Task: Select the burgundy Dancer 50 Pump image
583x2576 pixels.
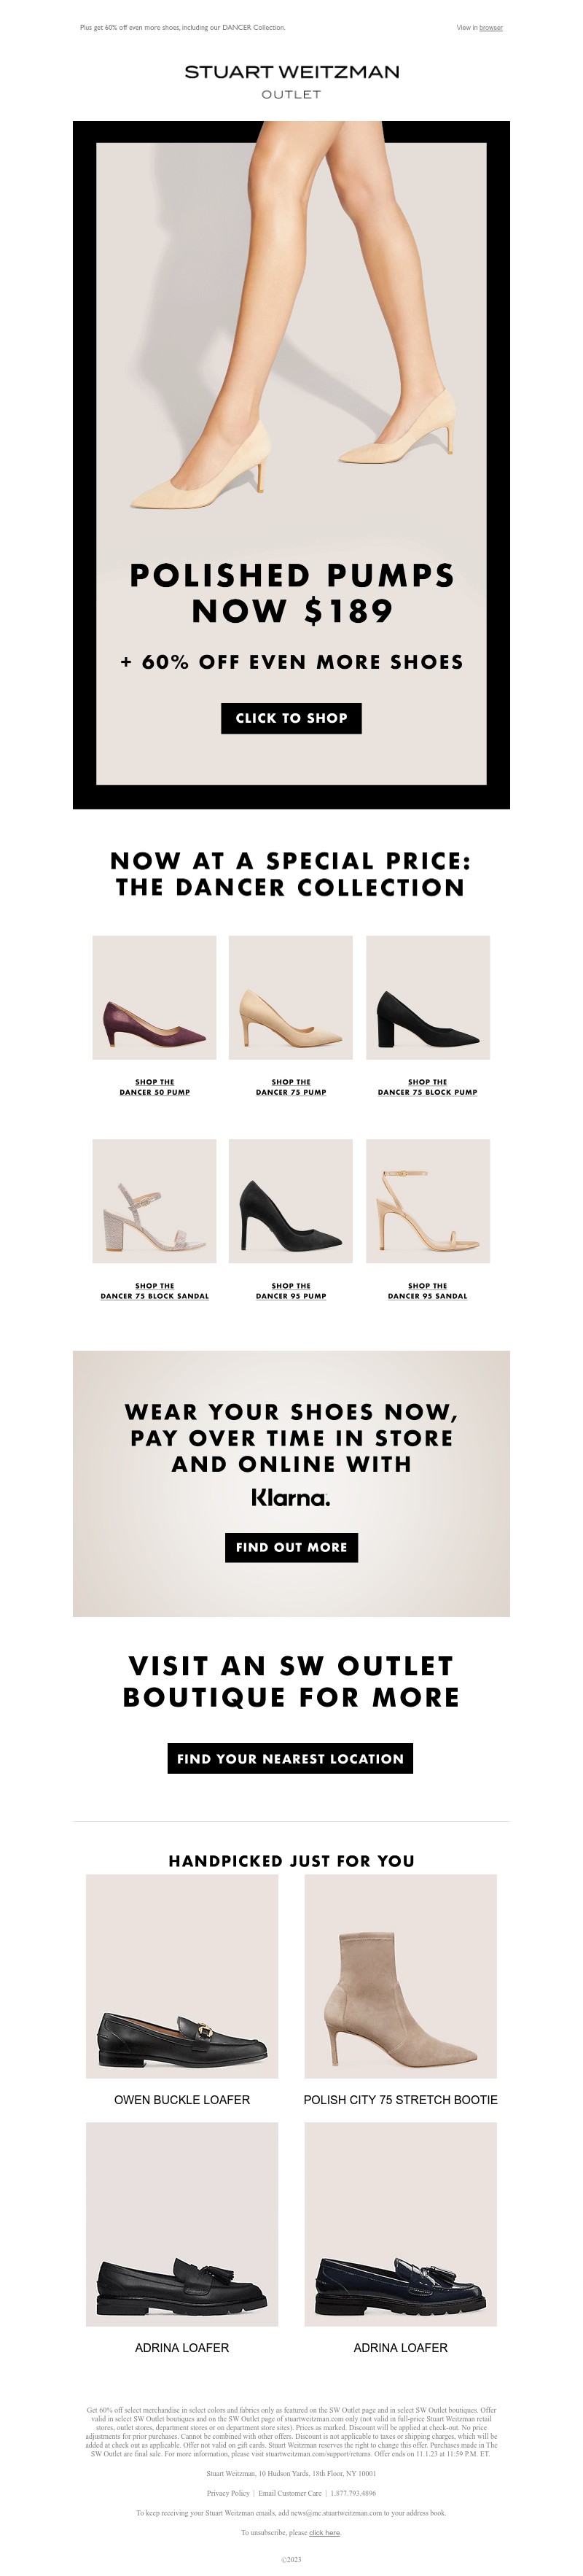Action: tap(154, 997)
